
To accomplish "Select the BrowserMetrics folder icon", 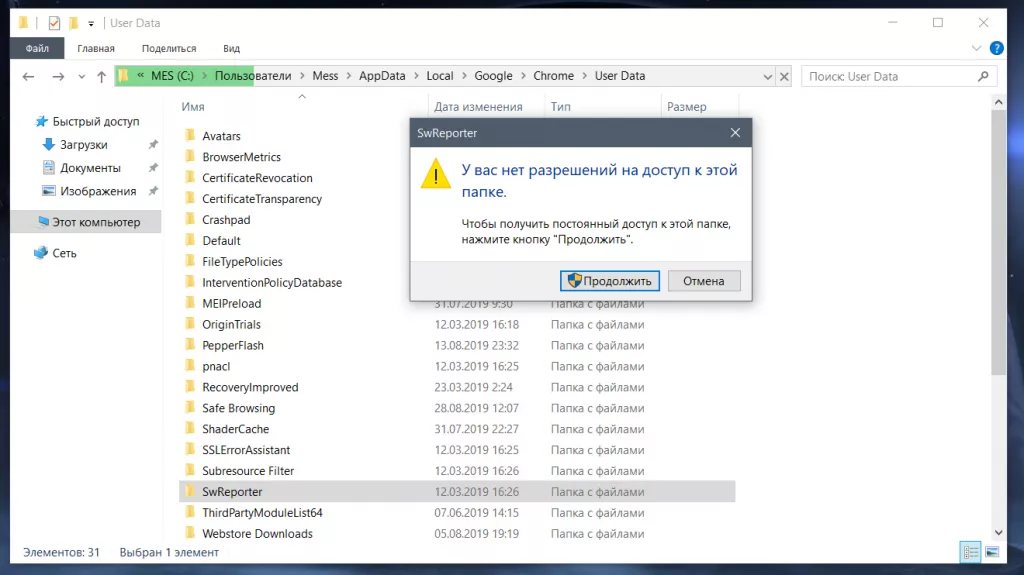I will [190, 156].
